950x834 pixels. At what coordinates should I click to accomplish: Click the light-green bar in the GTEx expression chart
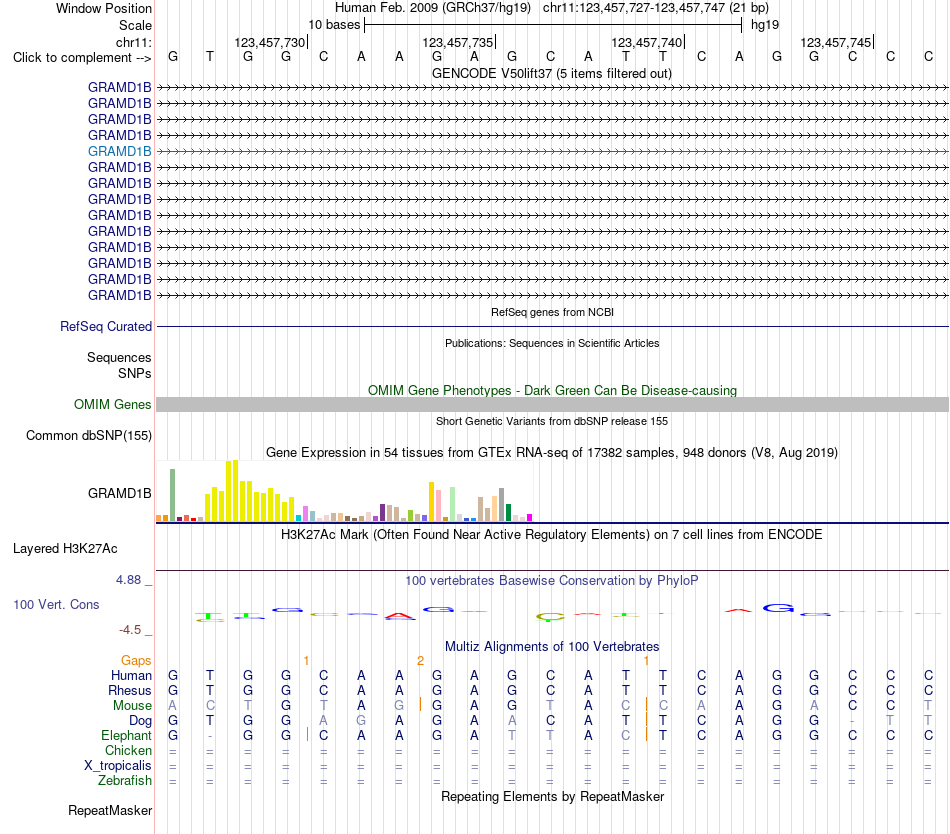[453, 504]
